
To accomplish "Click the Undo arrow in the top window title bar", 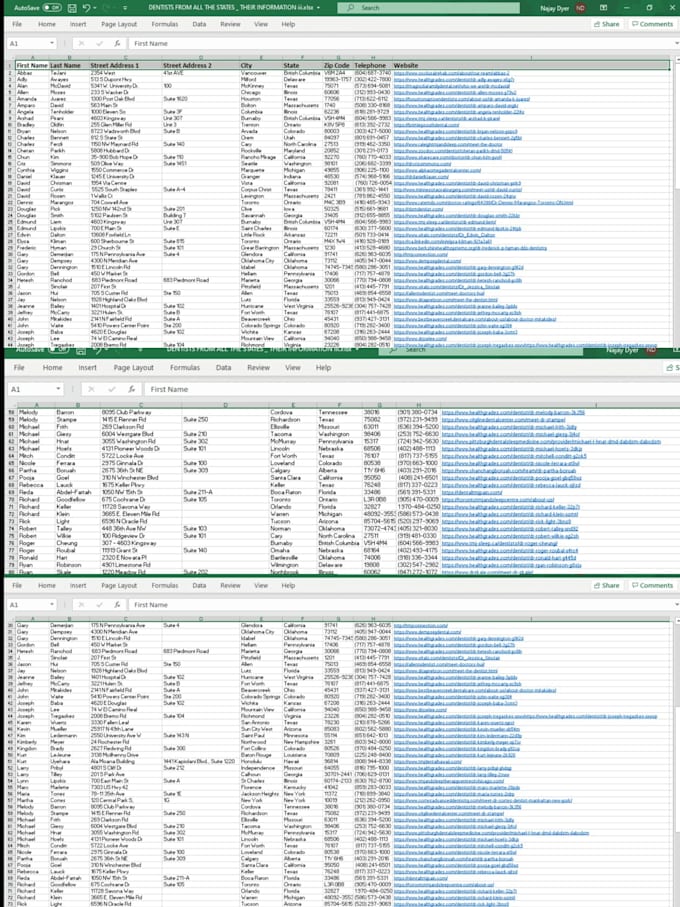I will click(x=87, y=8).
